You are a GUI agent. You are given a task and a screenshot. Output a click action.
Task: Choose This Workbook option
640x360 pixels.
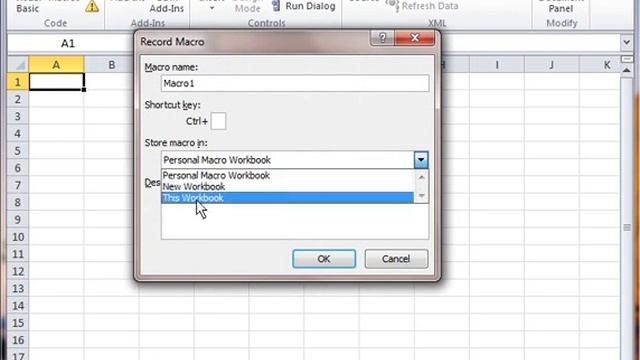(287, 198)
